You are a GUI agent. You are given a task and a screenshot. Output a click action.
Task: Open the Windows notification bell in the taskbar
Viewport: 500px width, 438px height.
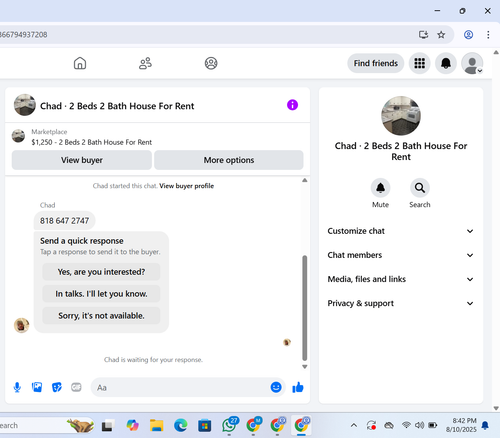coord(485,425)
